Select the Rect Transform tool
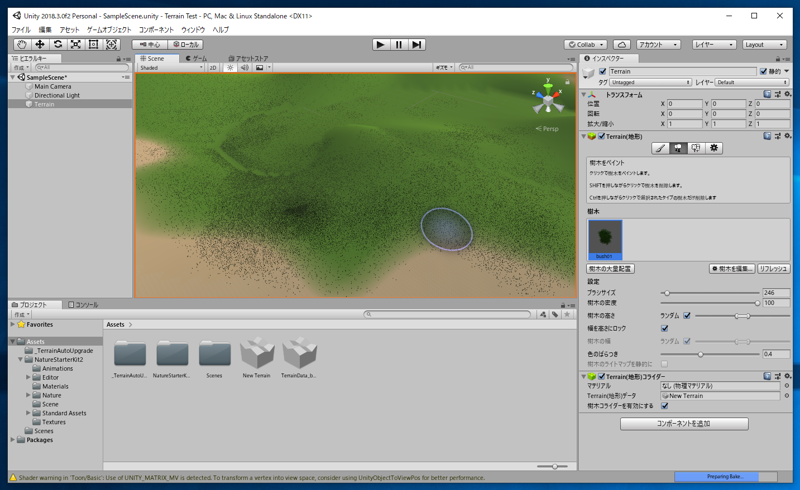The height and width of the screenshot is (490, 800). (93, 44)
